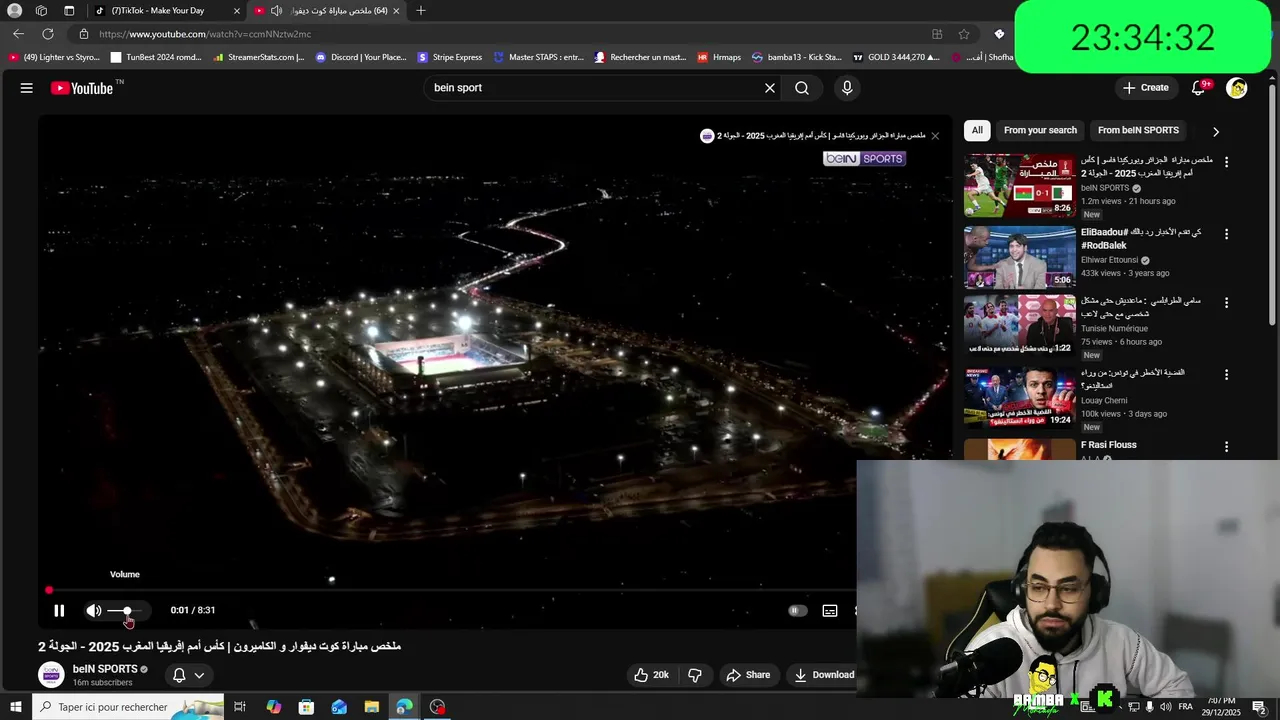Open the vertical tabs actions icon

click(69, 11)
